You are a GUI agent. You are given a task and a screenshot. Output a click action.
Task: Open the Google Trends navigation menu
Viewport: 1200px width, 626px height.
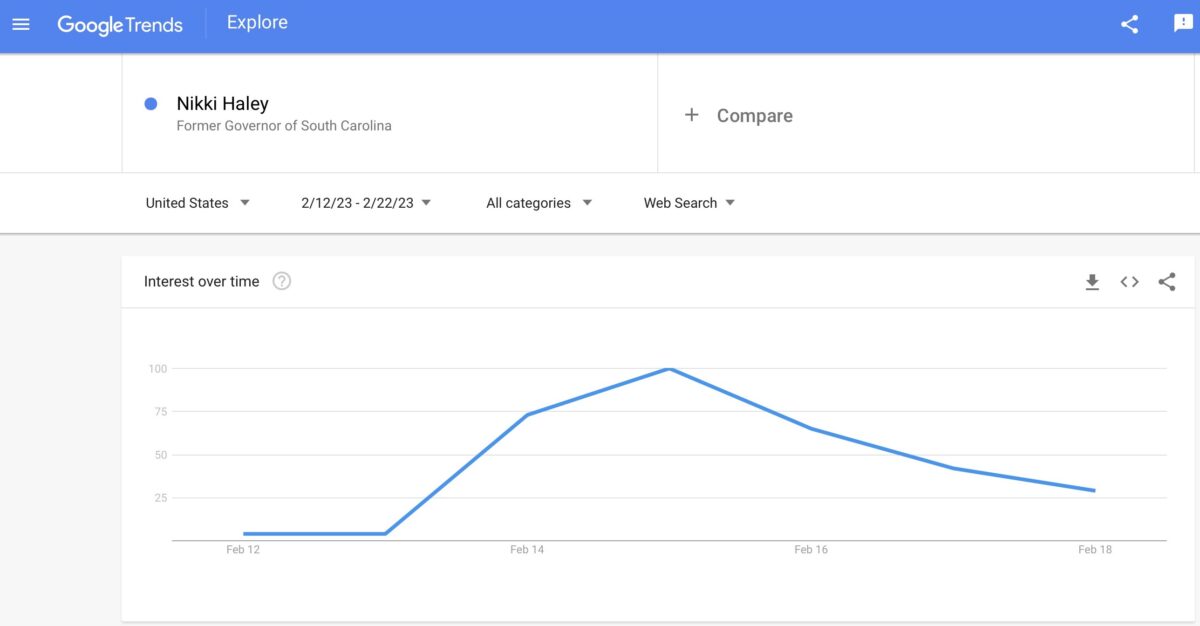coord(20,24)
